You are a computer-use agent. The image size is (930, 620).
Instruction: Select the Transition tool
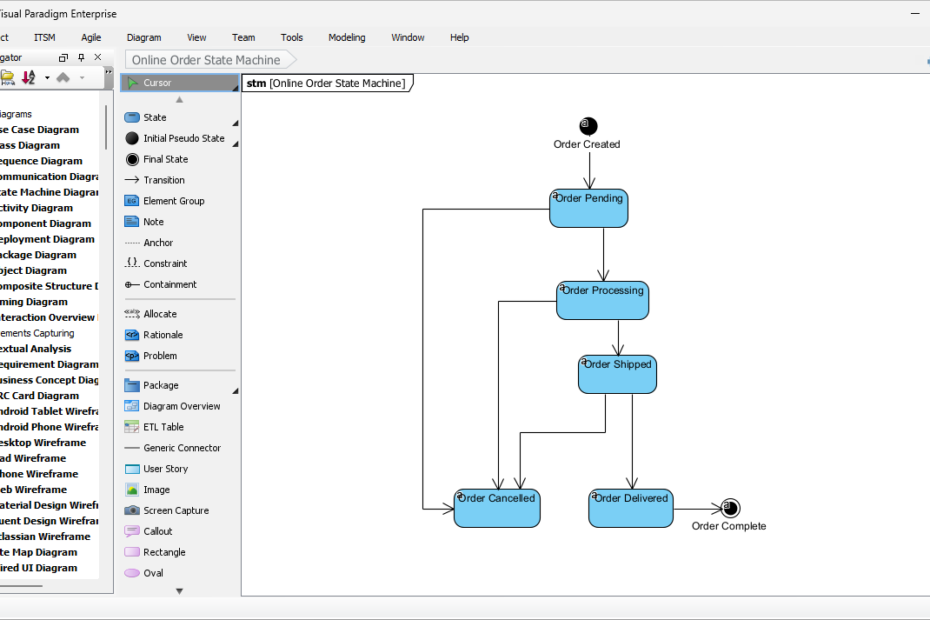pos(166,180)
